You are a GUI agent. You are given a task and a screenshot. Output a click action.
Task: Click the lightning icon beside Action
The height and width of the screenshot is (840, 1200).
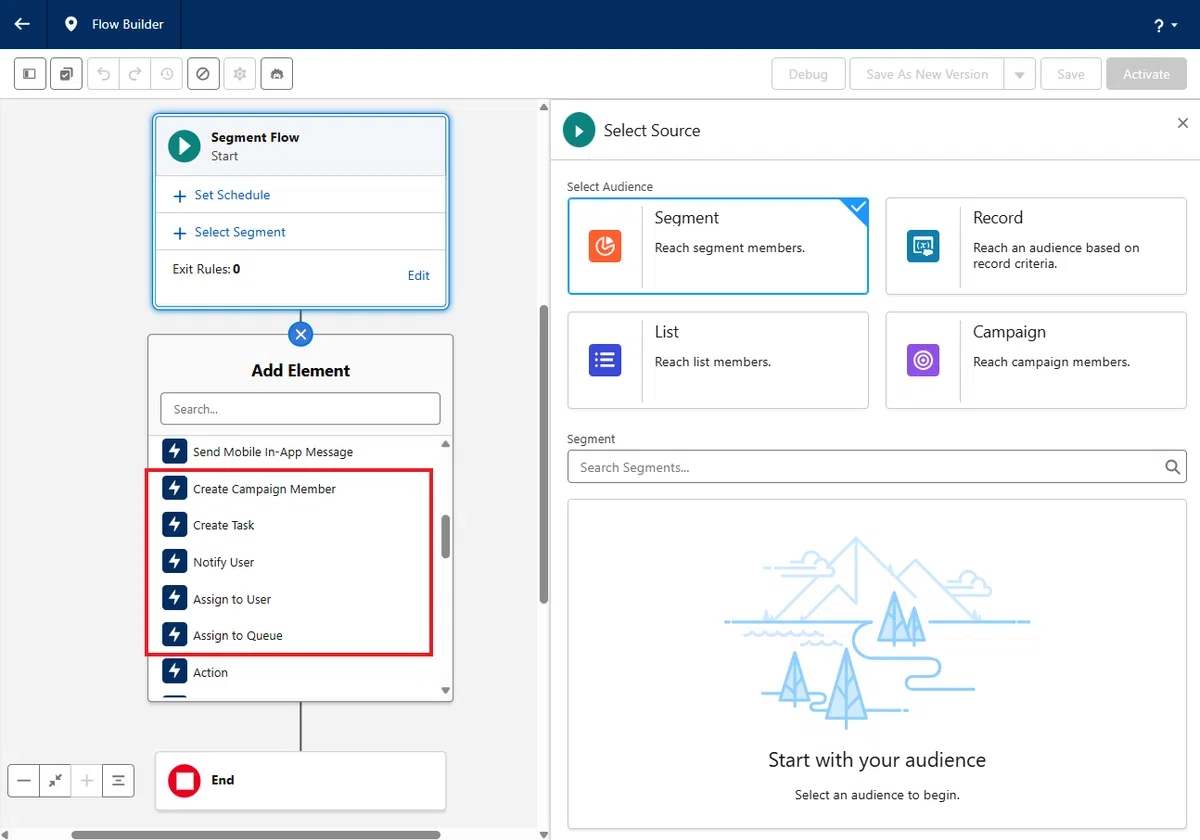(x=175, y=672)
